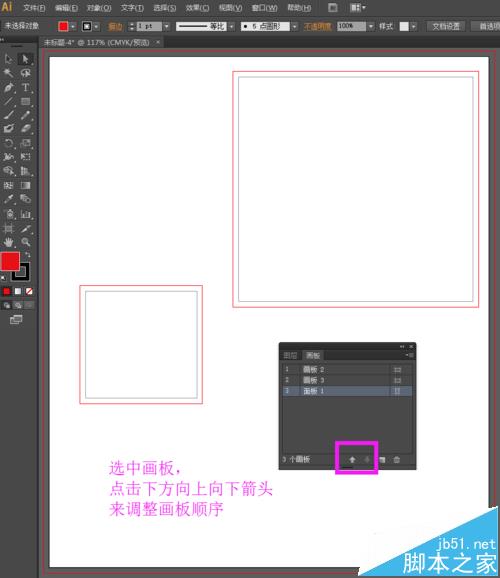
Task: Pick the Lasso tool
Action: (25, 73)
